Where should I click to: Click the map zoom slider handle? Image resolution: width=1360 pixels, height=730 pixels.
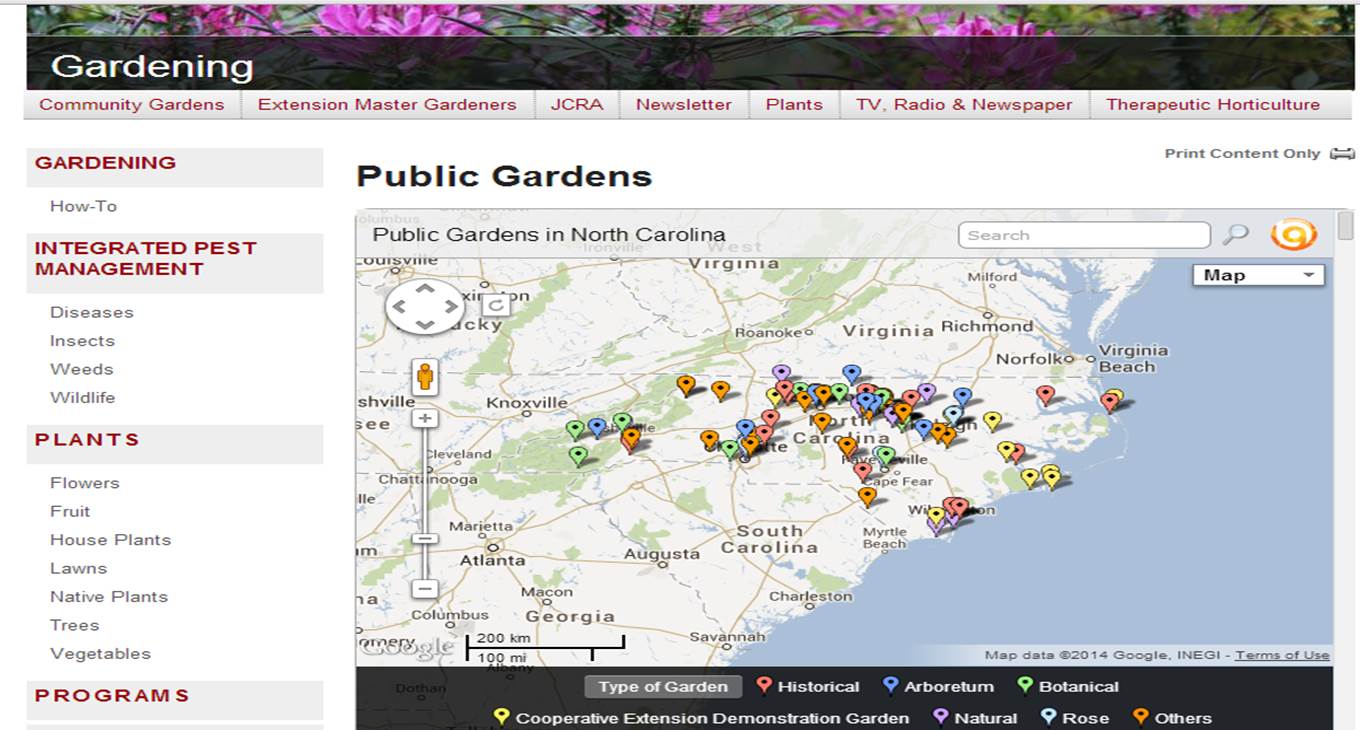click(425, 538)
